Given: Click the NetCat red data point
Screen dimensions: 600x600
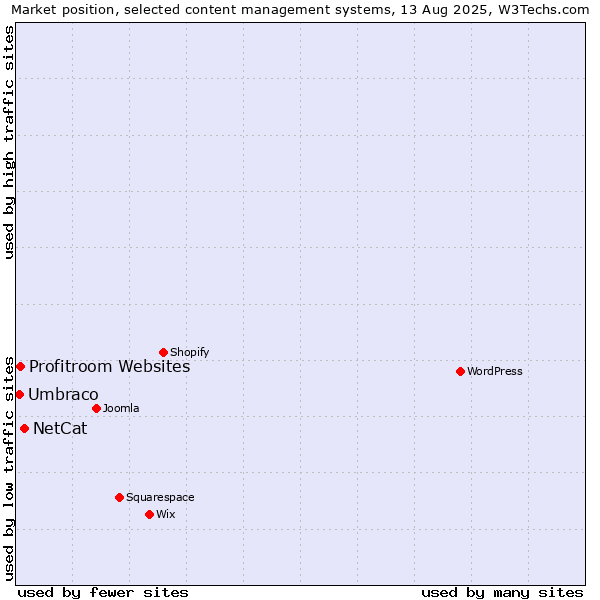Looking at the screenshot, I should tap(24, 429).
